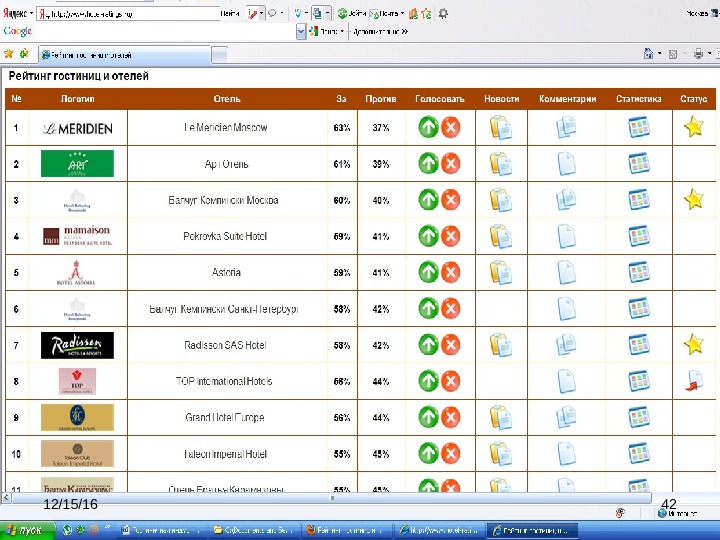Click document status icon for TOP International Hotels
Viewport: 720px width, 540px height.
click(693, 381)
